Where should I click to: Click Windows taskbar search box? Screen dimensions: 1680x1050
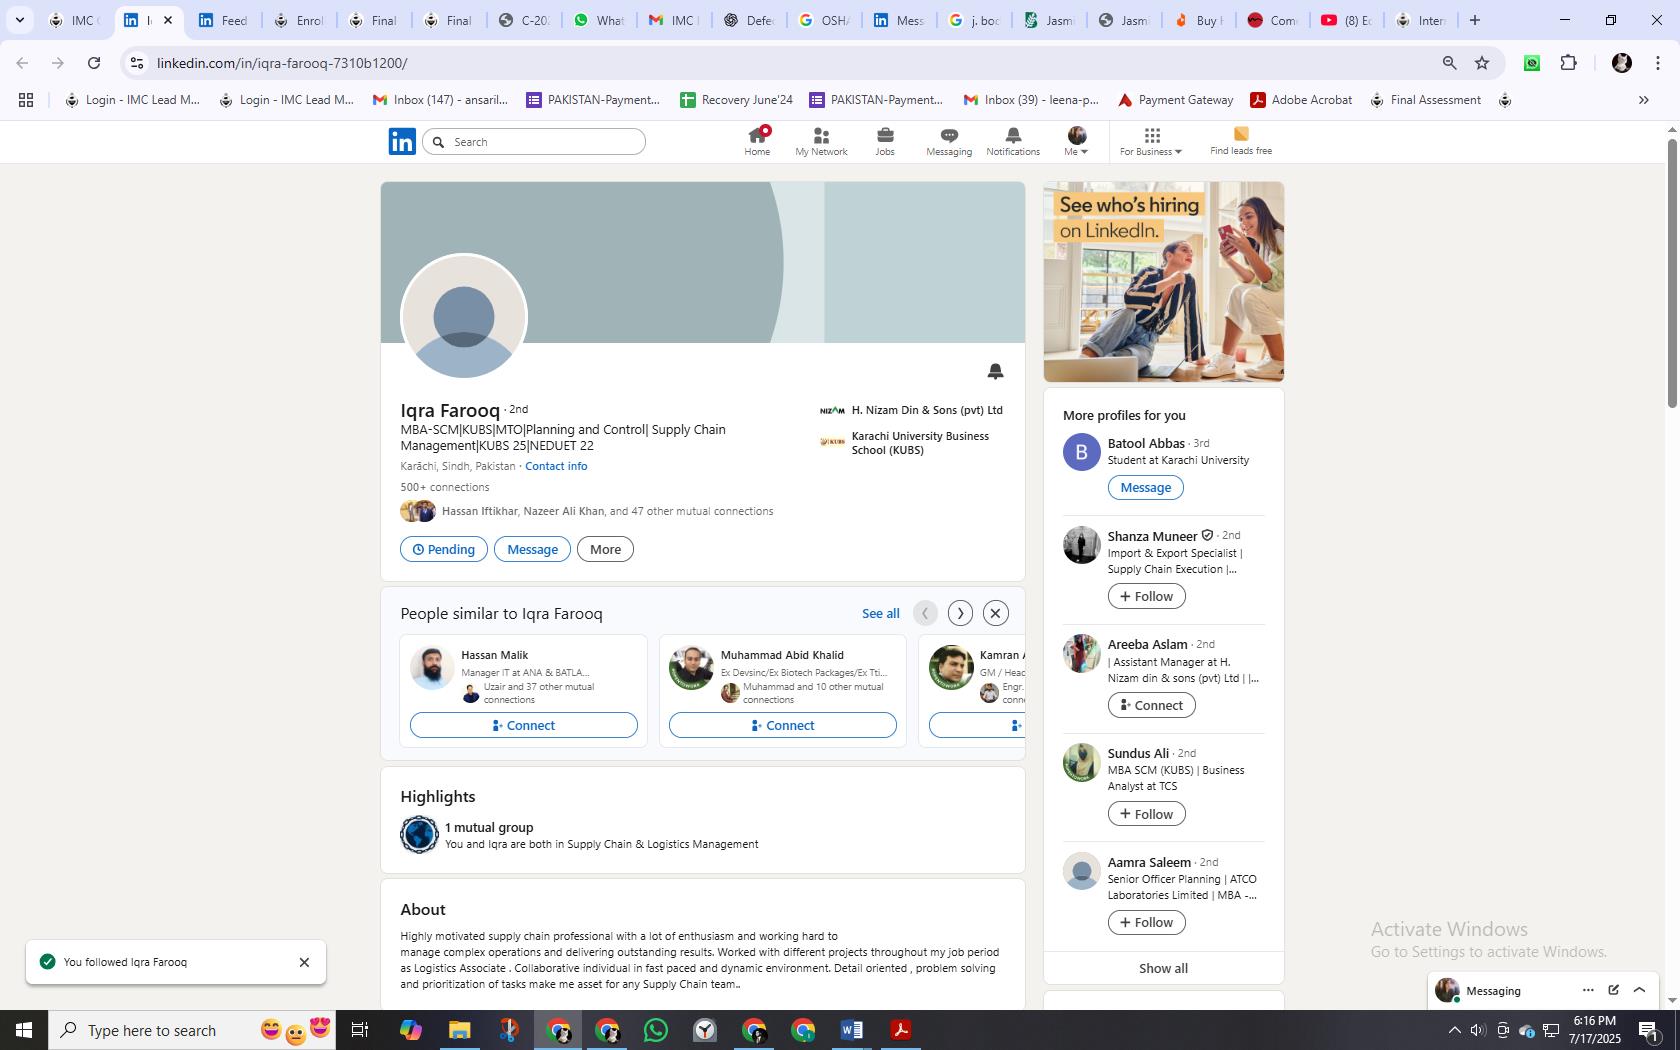(192, 1030)
